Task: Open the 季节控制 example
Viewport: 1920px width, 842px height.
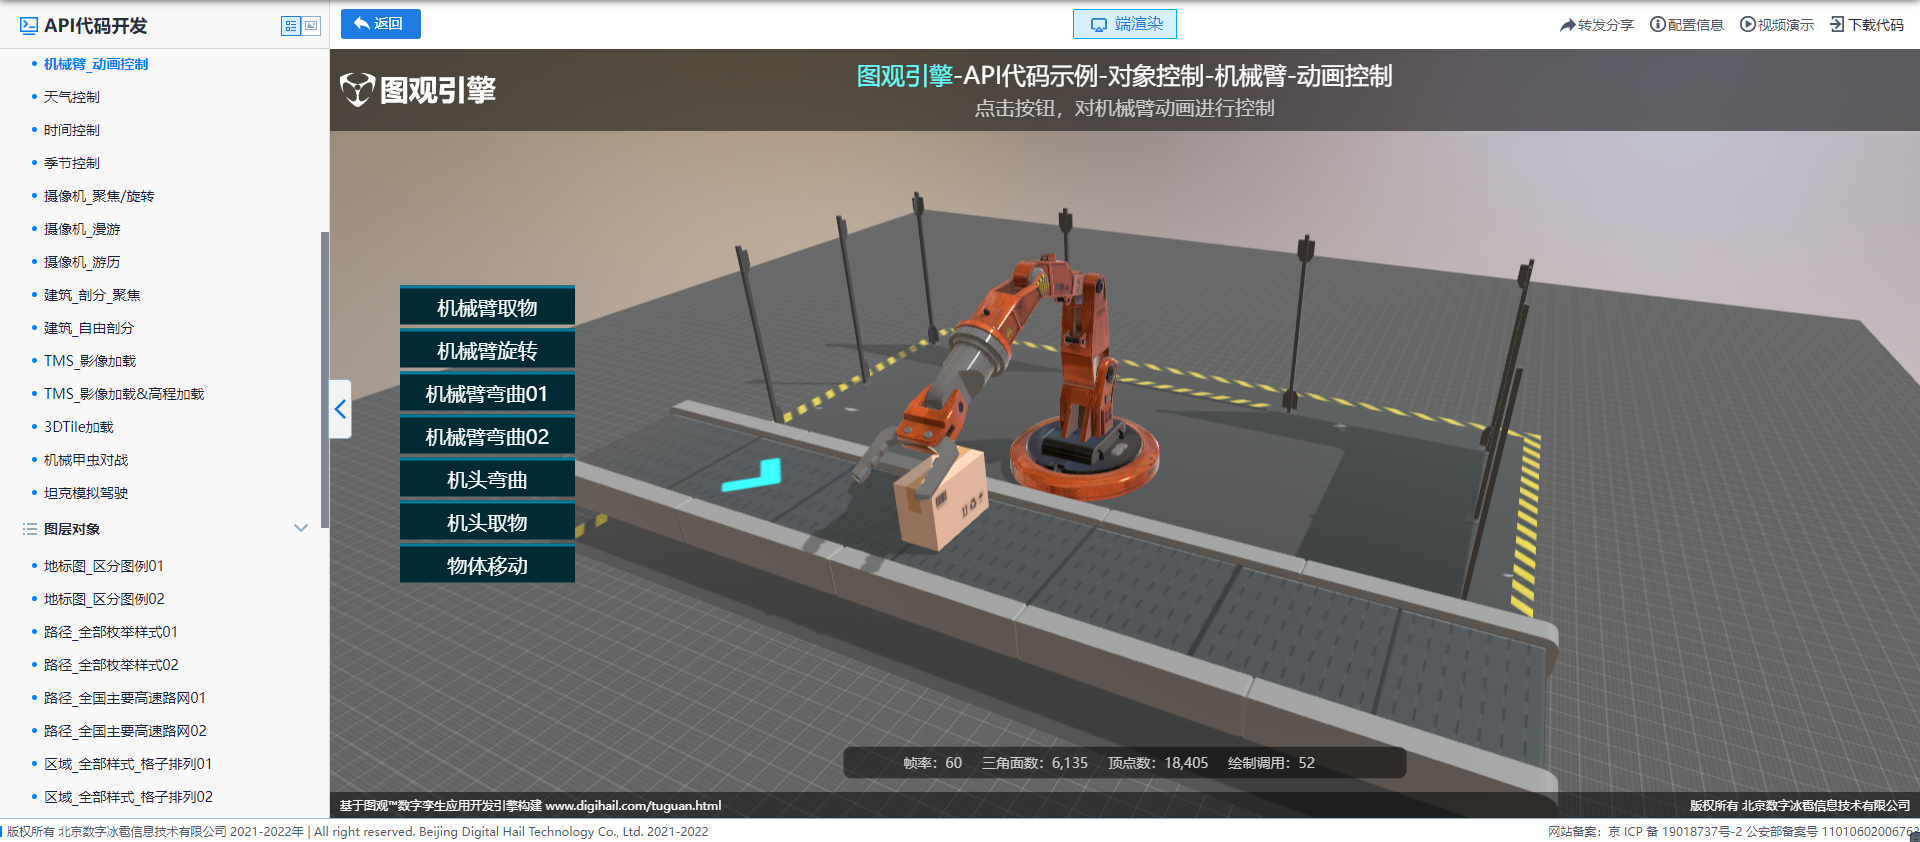Action: [72, 163]
